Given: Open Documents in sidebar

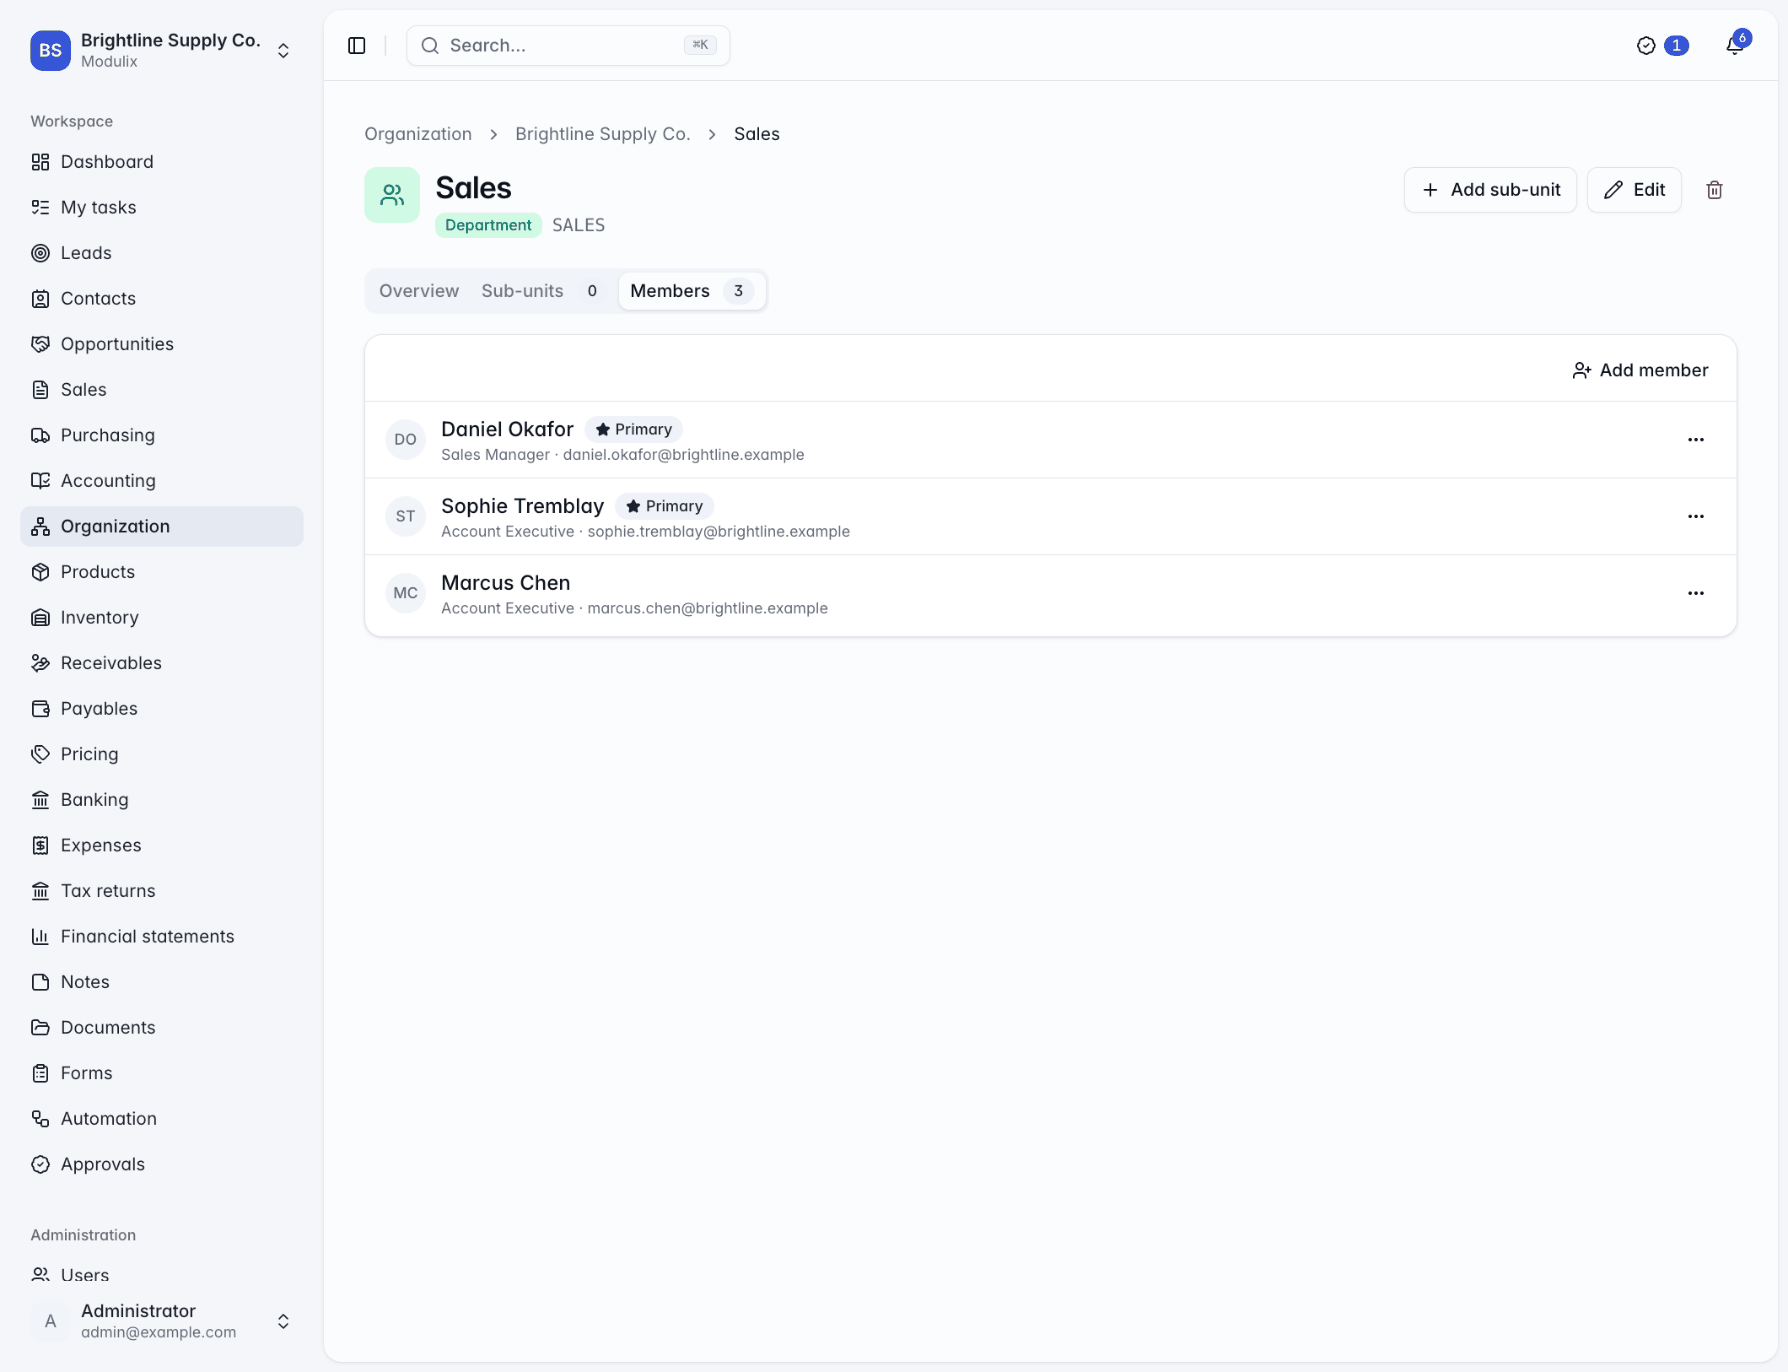Looking at the screenshot, I should click(162, 1027).
